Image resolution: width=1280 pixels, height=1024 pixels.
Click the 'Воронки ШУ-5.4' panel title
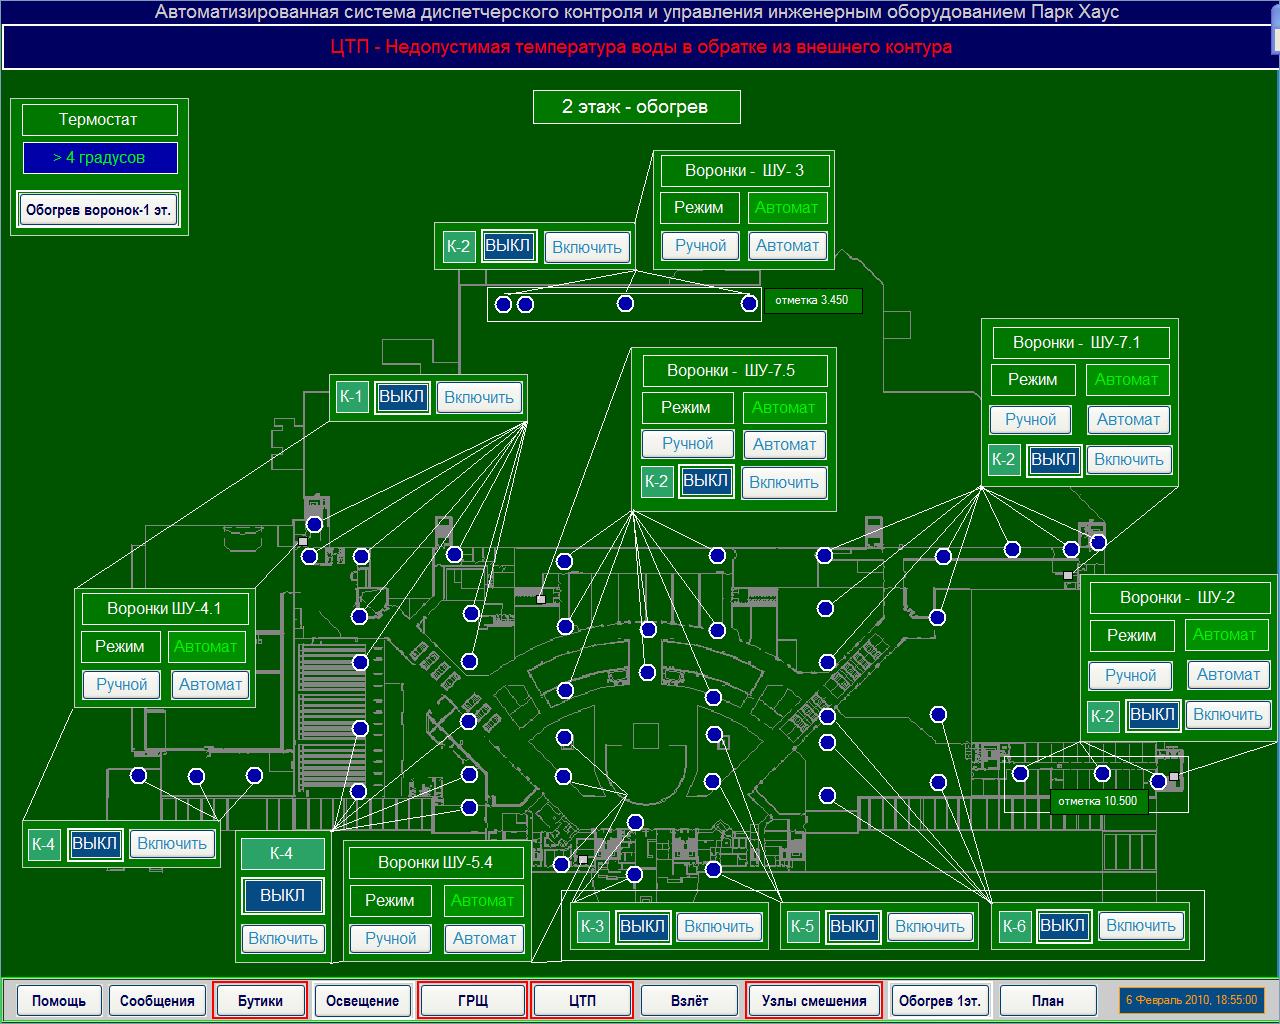436,863
